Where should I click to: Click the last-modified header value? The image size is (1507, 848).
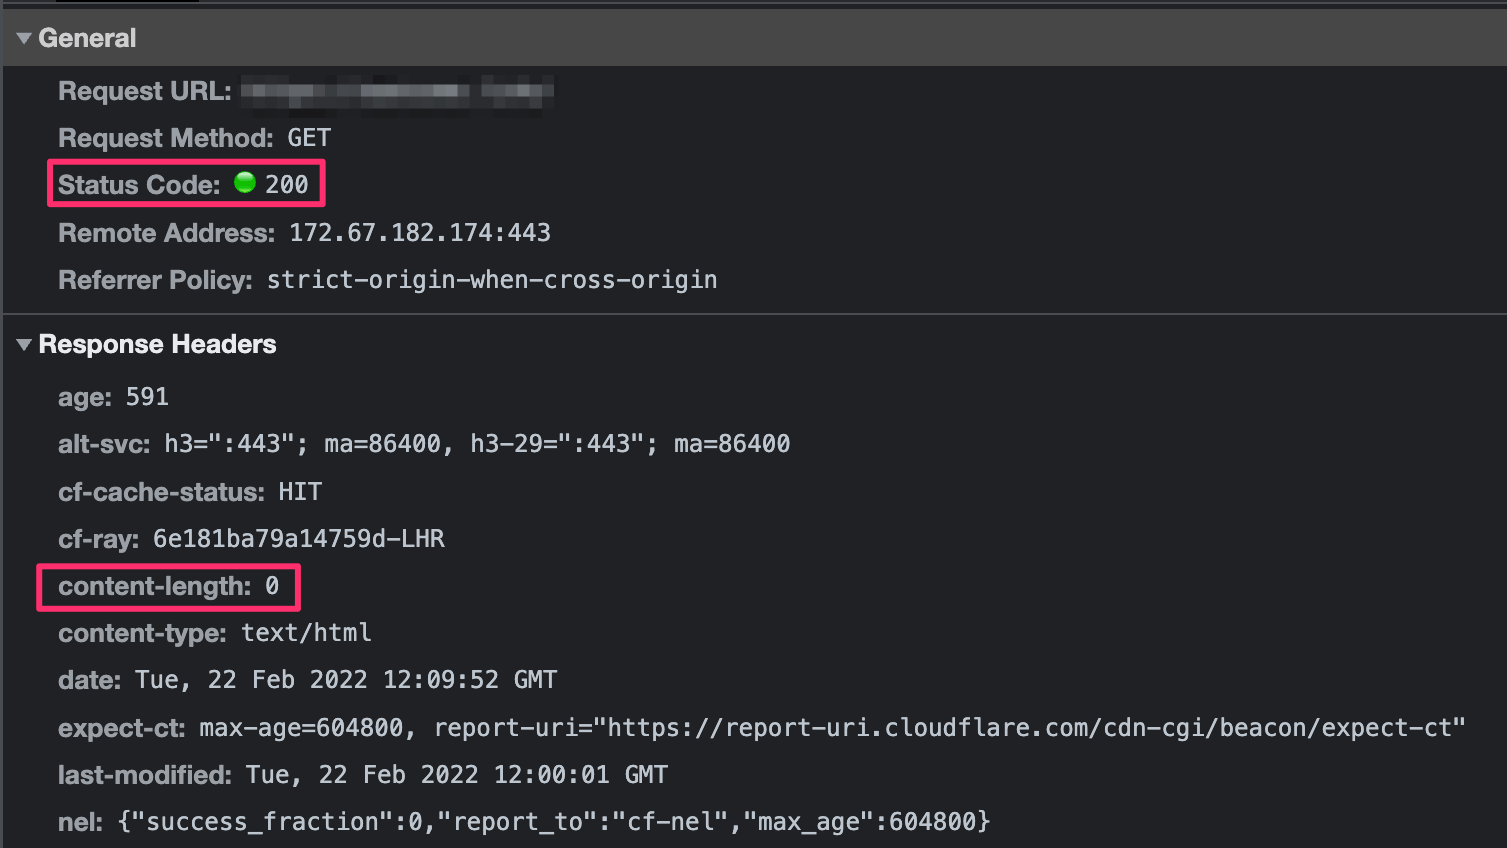point(456,775)
